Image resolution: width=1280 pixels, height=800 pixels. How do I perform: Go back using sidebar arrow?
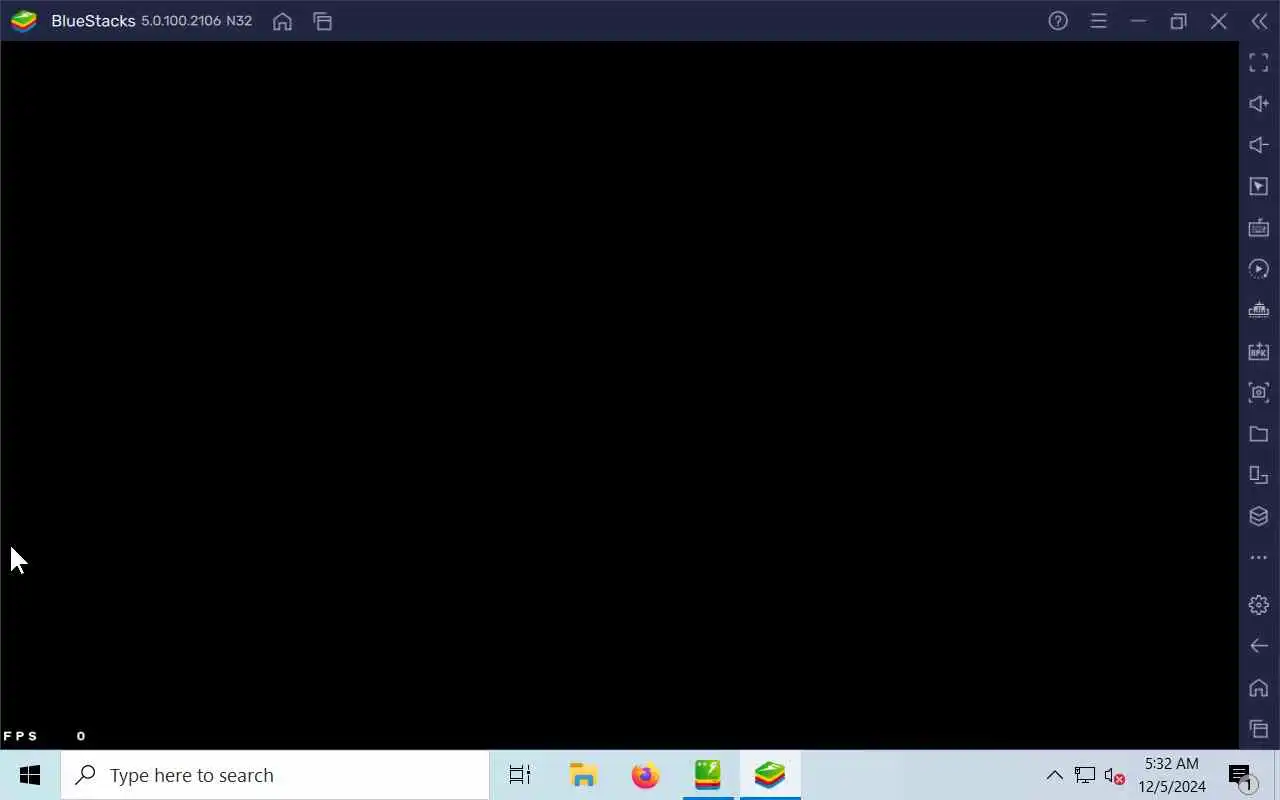click(1259, 646)
